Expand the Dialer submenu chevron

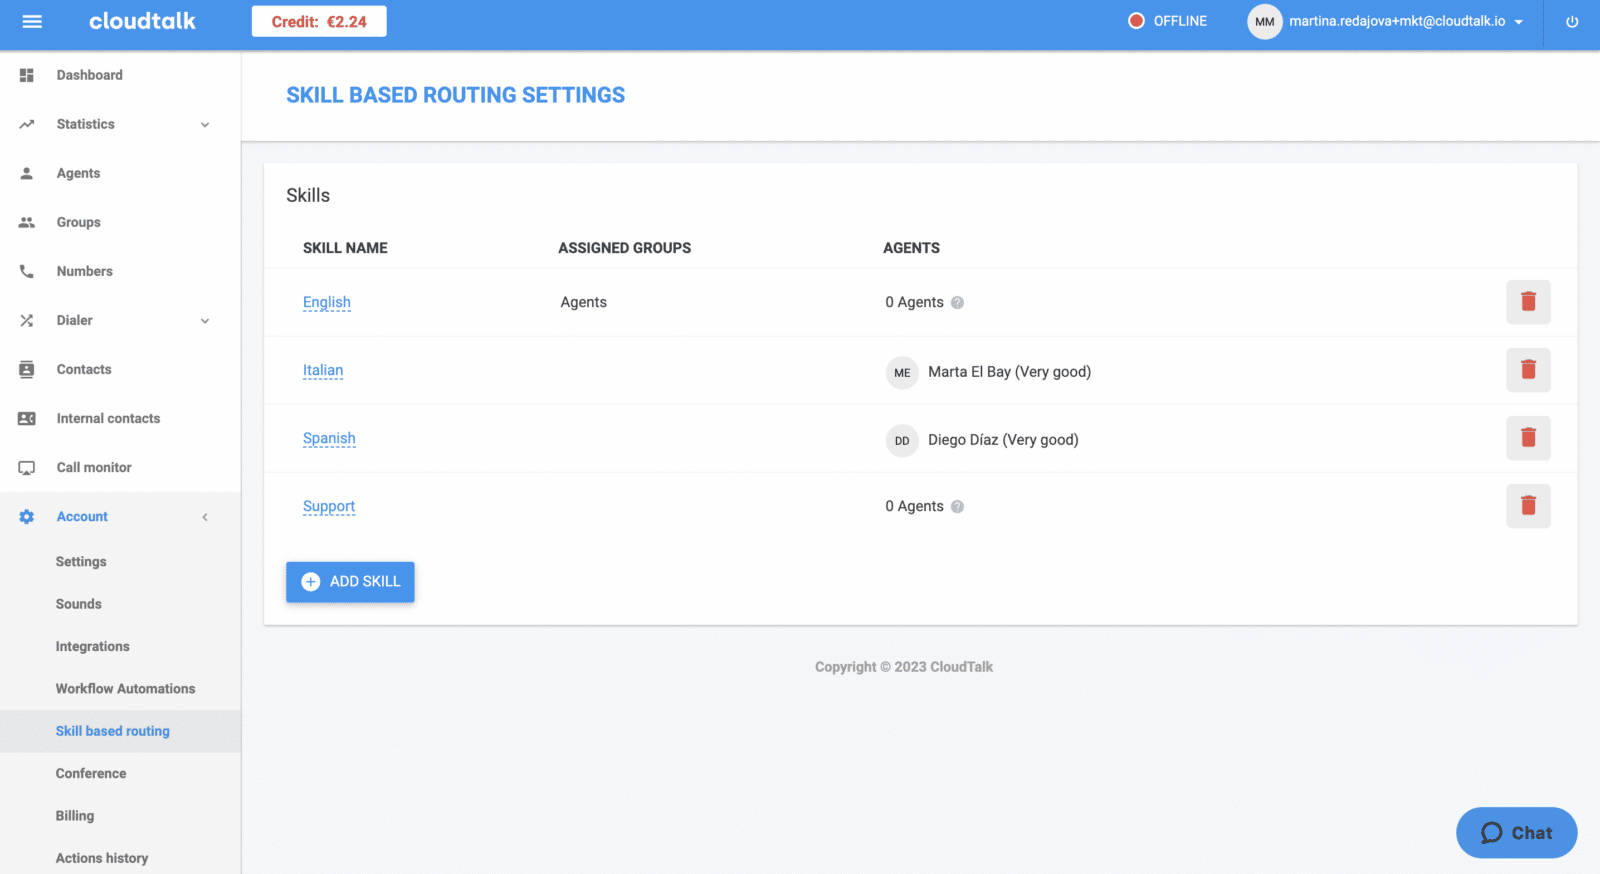pos(204,321)
